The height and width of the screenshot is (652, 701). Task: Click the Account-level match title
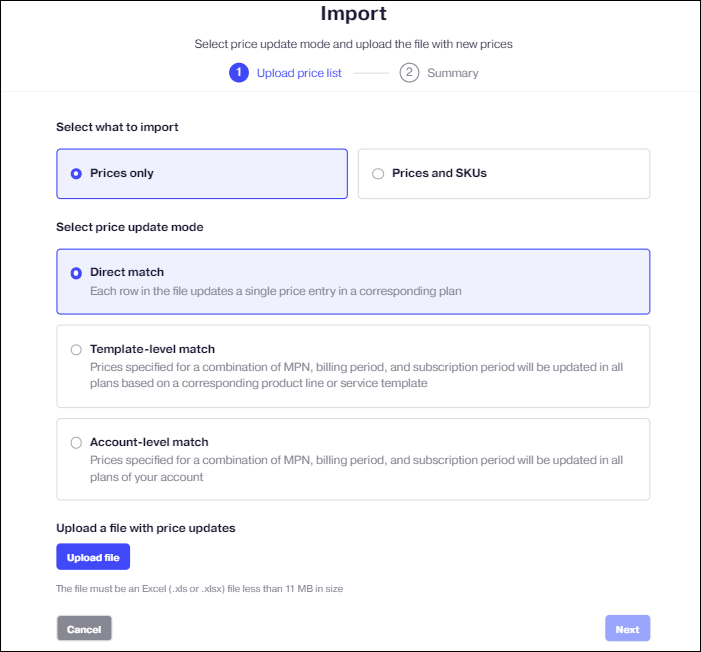[x=149, y=442]
